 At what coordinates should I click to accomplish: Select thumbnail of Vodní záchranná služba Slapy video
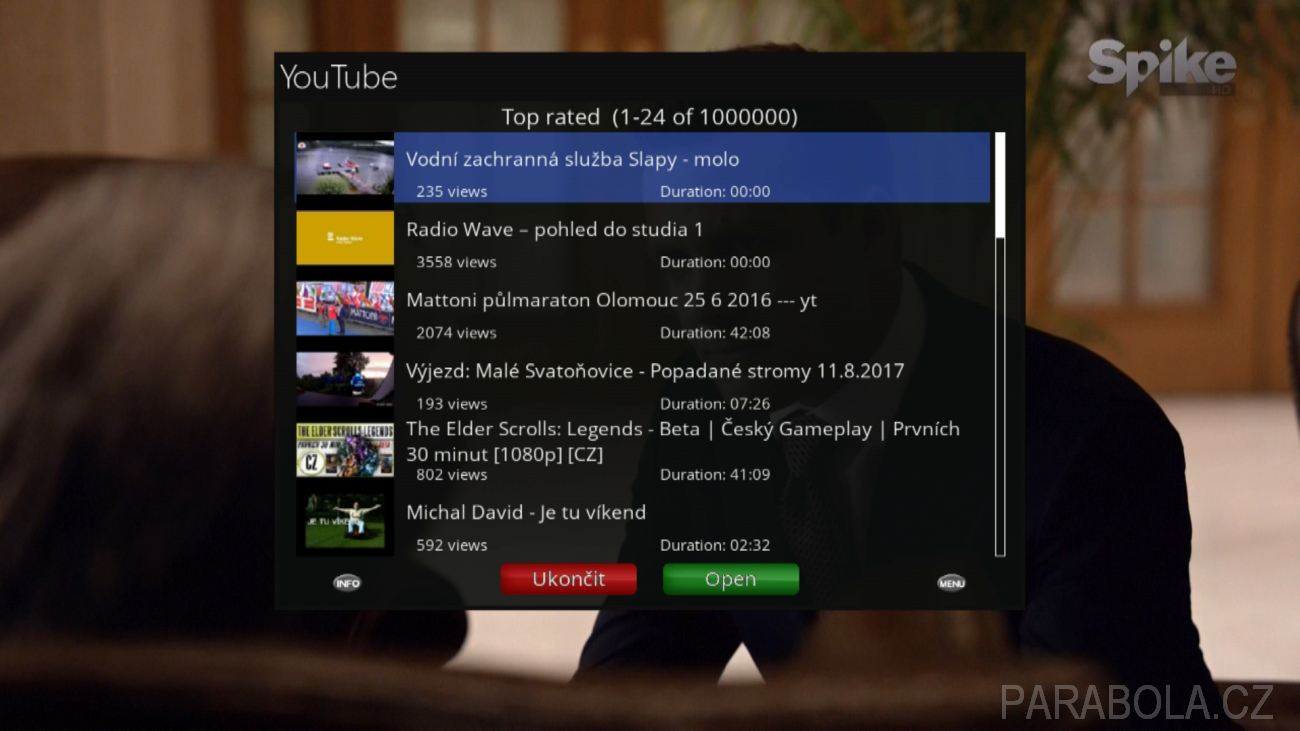[x=345, y=168]
